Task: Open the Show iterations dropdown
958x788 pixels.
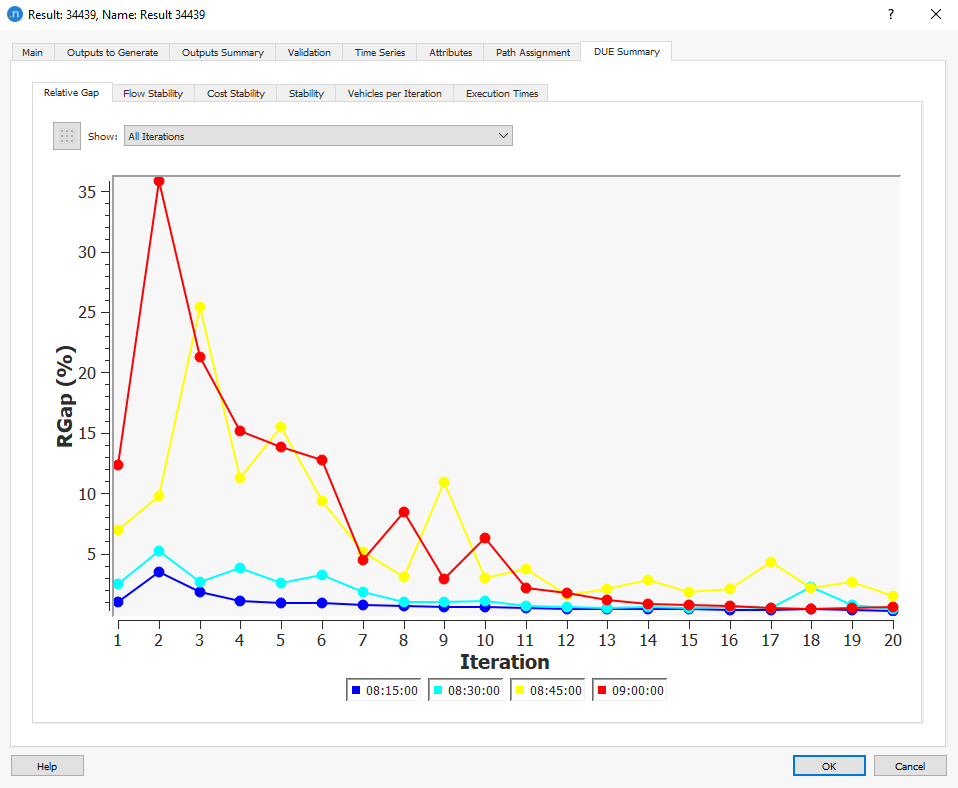Action: (x=318, y=135)
